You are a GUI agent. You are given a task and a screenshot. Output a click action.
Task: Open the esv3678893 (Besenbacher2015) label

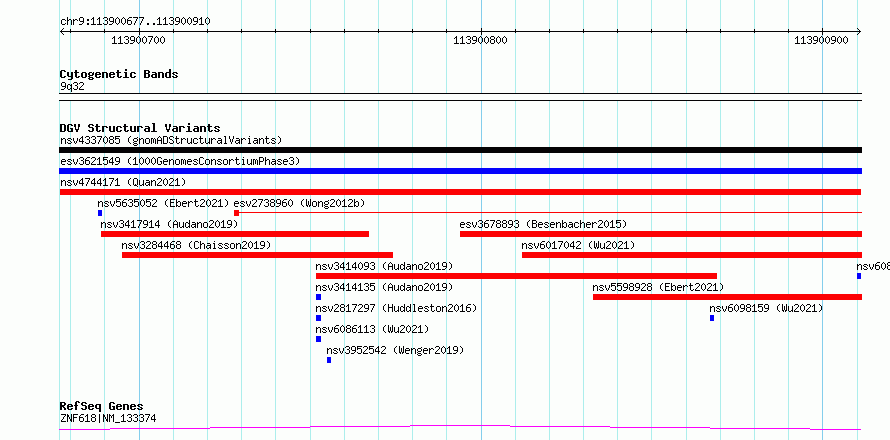543,224
